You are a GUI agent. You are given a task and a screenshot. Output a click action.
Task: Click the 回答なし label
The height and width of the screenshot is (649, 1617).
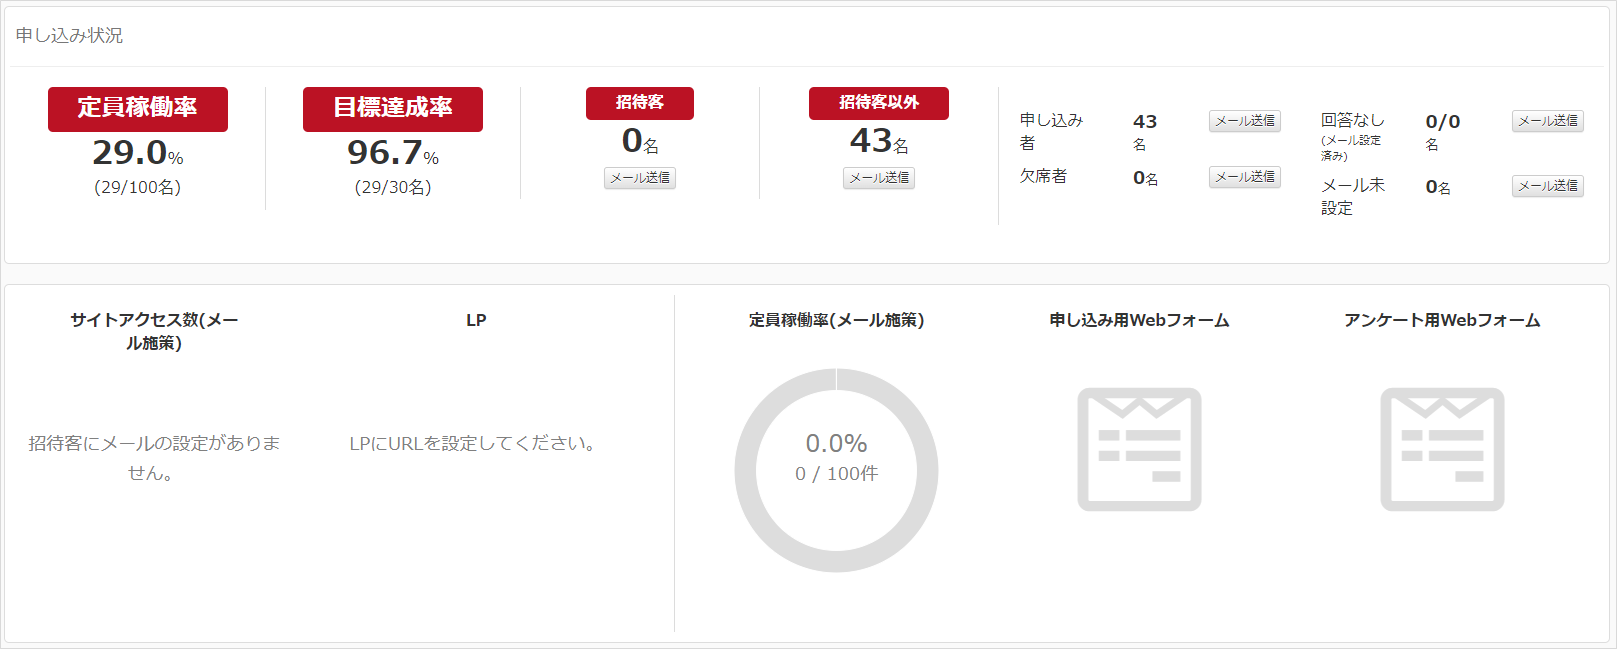(x=1353, y=120)
